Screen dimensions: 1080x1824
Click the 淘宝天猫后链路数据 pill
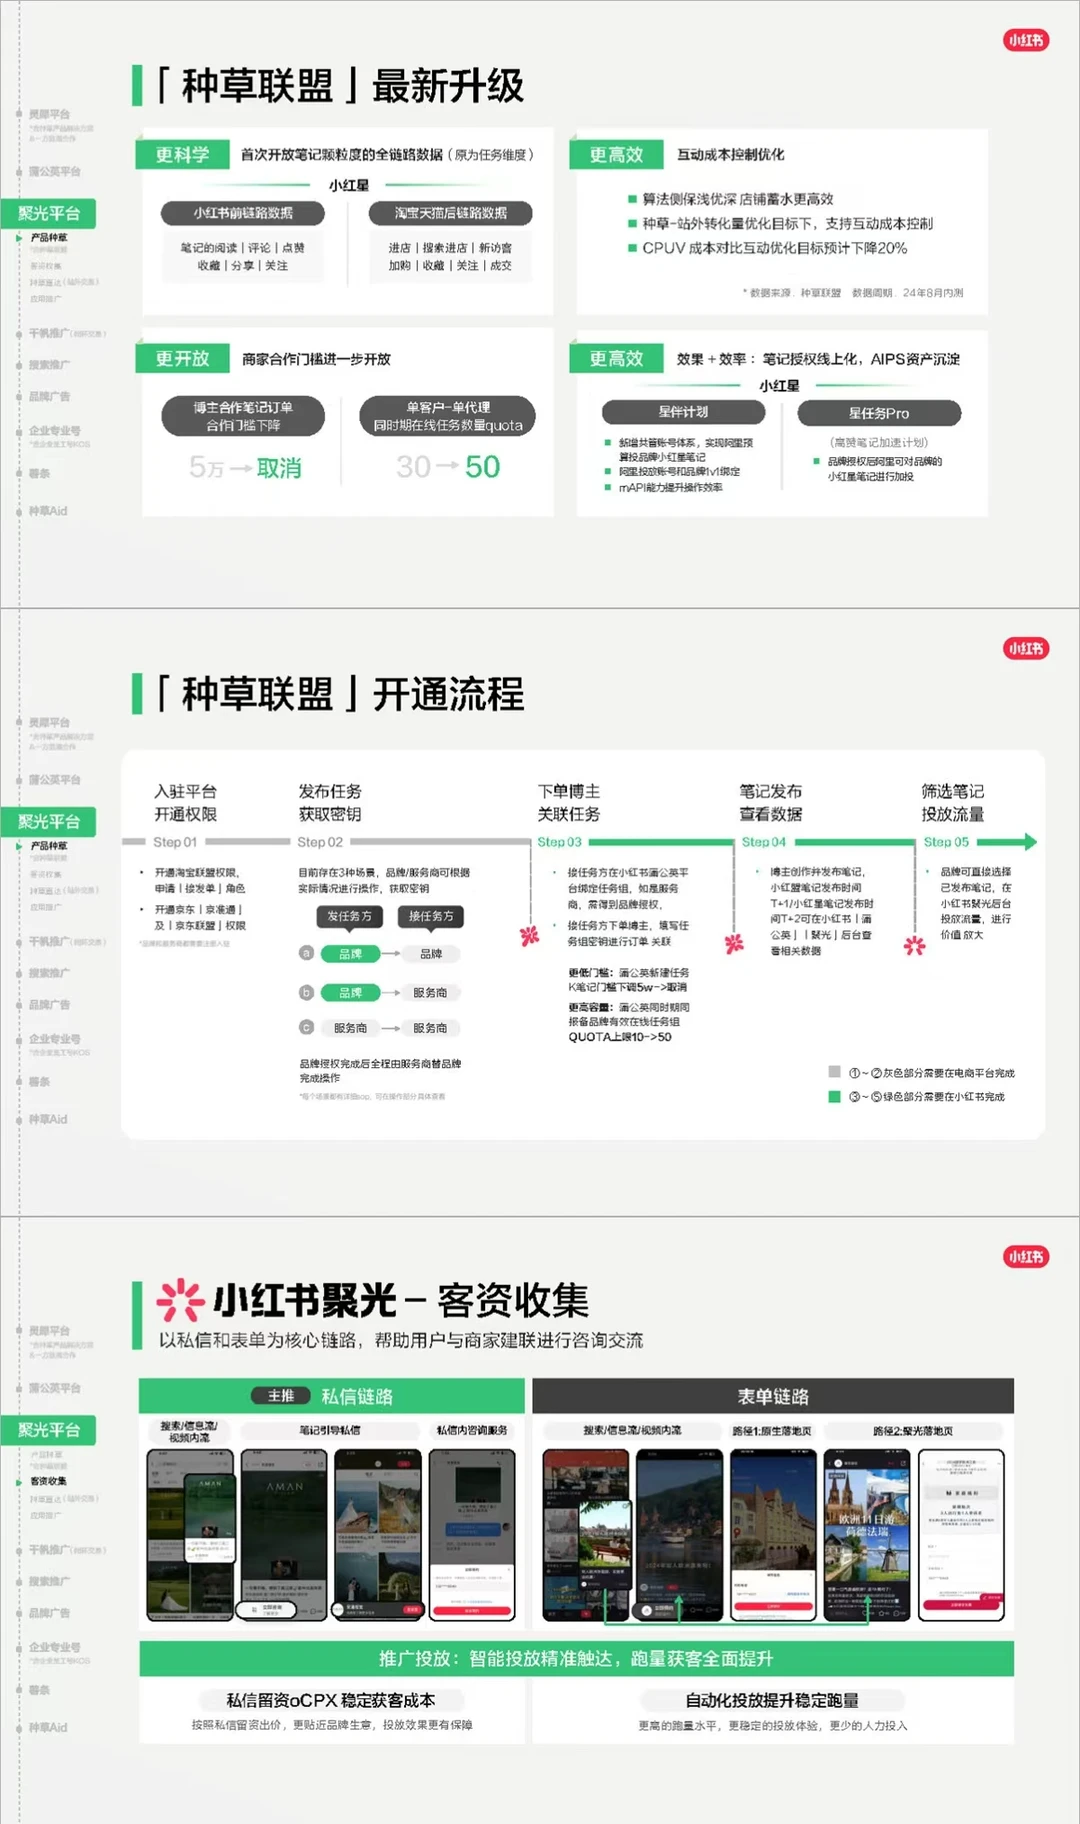(x=450, y=213)
